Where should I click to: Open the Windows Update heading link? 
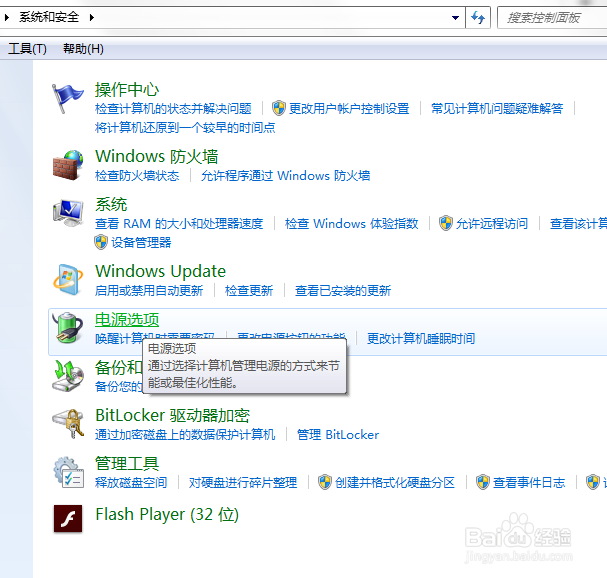[161, 271]
